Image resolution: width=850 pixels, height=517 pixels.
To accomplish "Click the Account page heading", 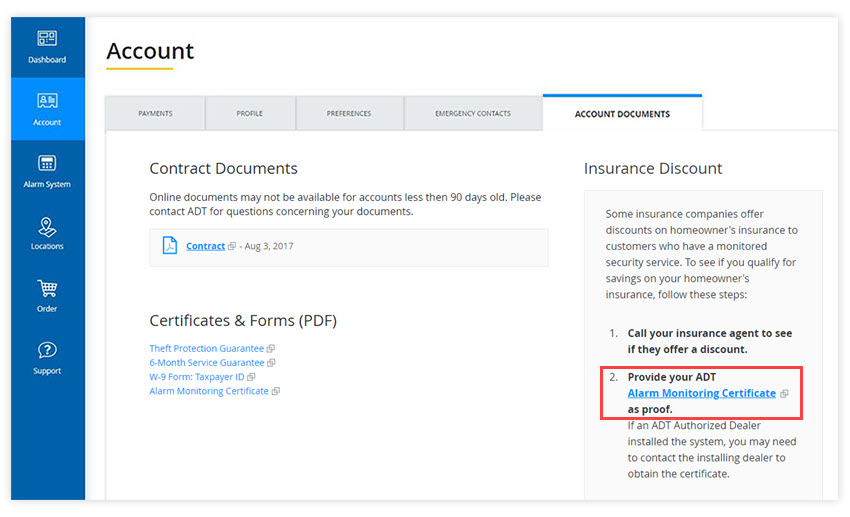I will pos(150,51).
